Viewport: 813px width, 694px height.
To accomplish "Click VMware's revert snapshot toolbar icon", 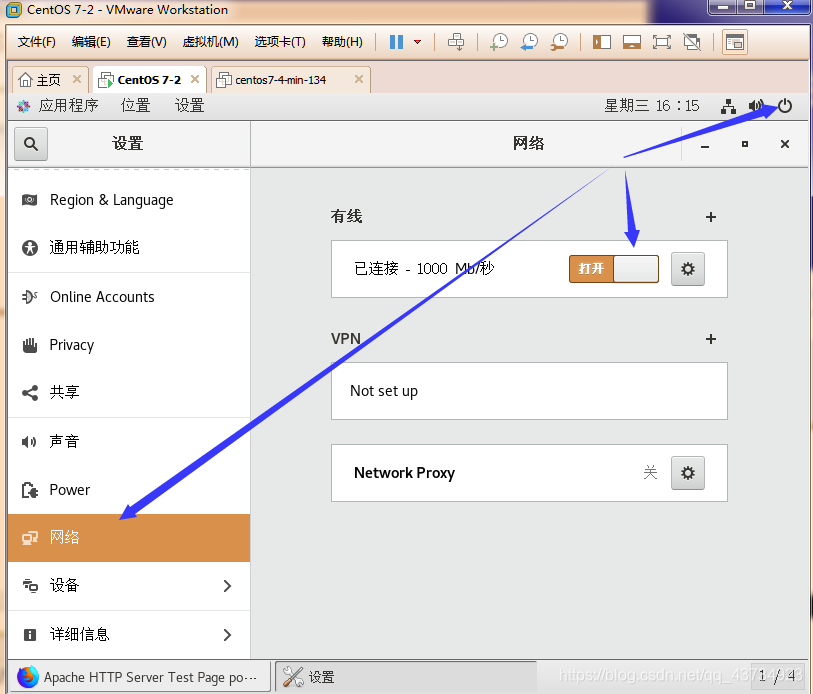I will [528, 42].
